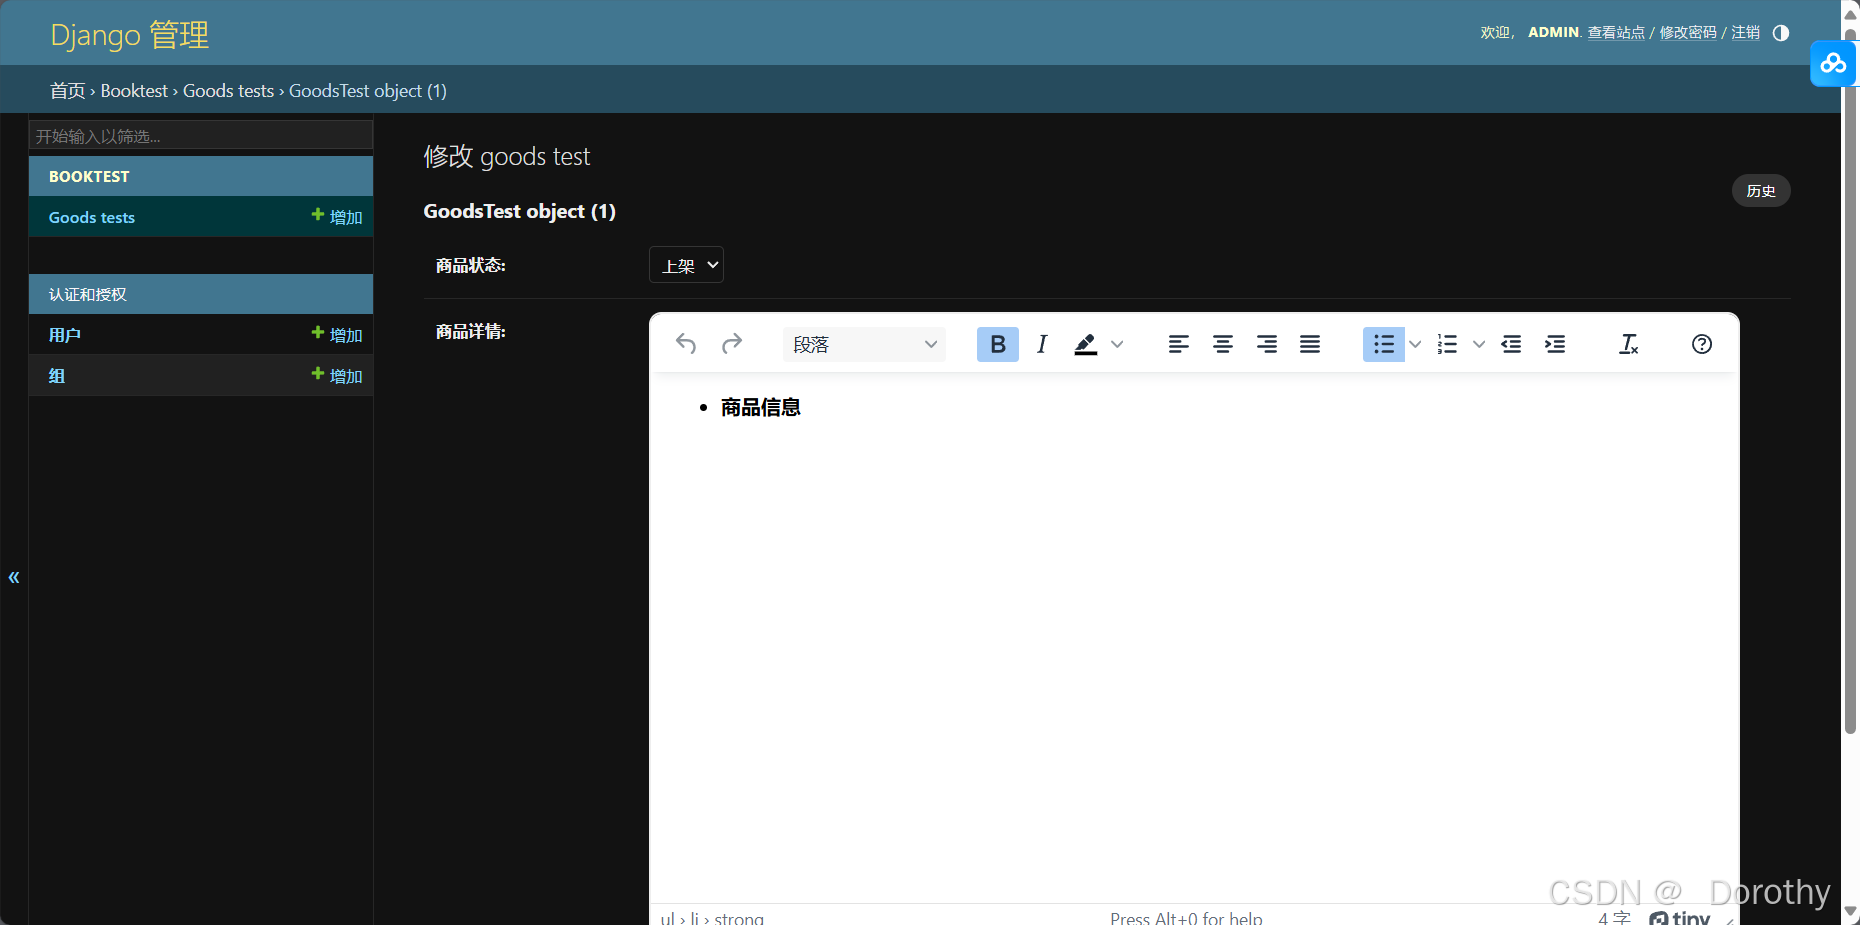This screenshot has width=1860, height=925.
Task: Open Goods tests in the breadcrumb
Action: point(228,91)
